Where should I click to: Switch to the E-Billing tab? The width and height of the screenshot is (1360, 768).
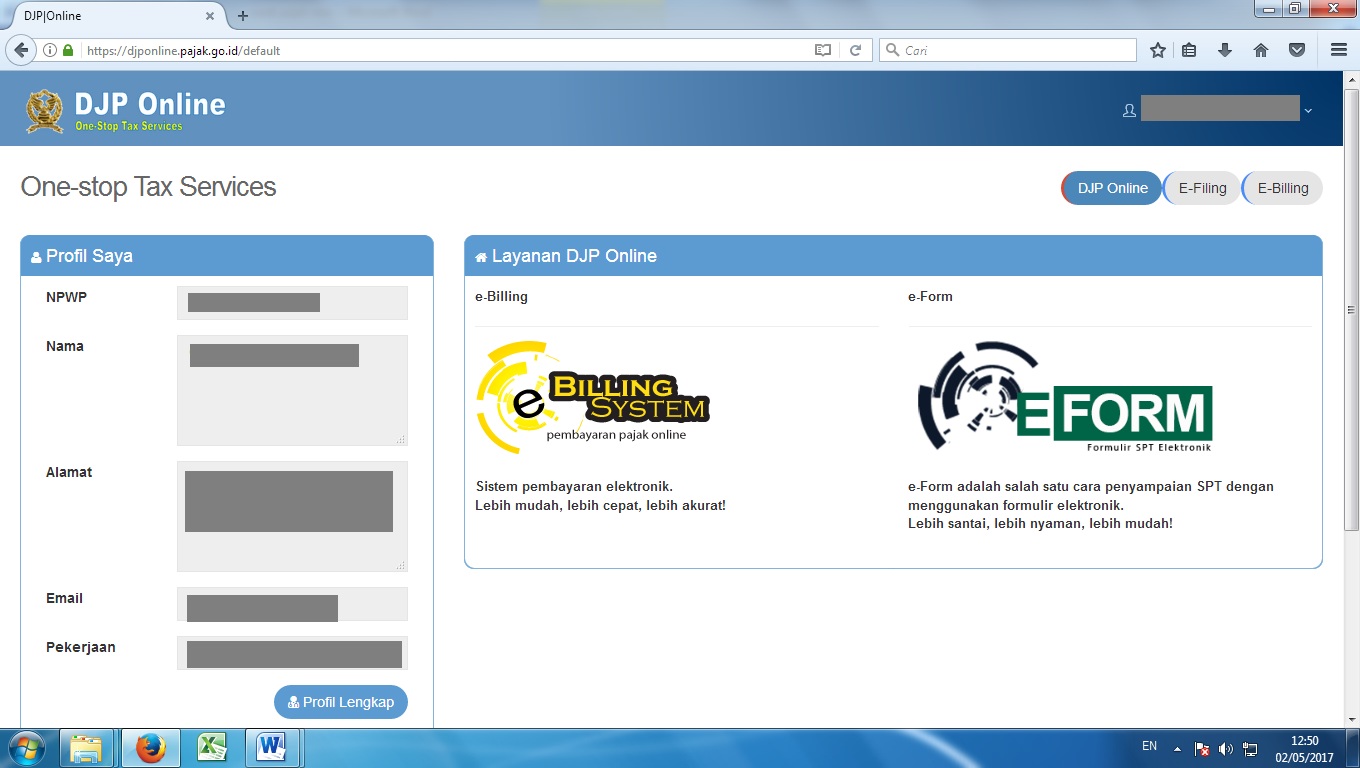click(1283, 188)
